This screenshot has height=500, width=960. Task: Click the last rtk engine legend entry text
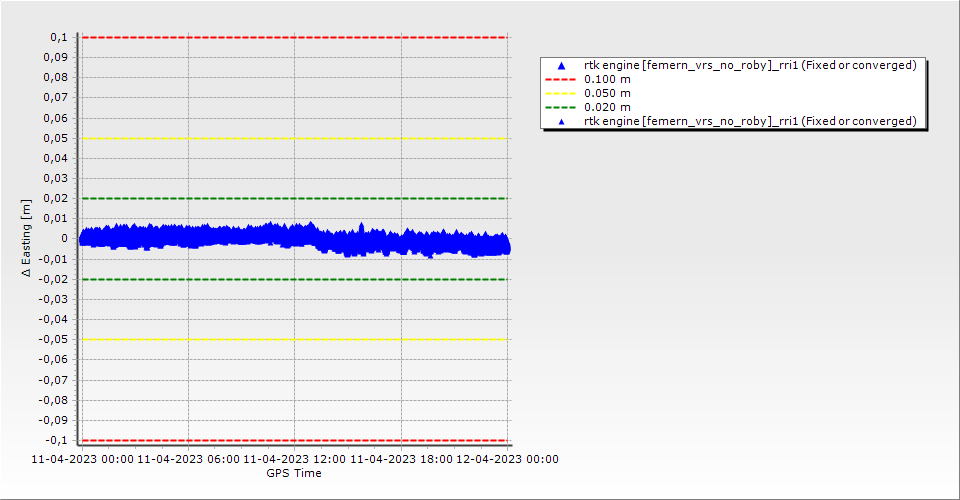pyautogui.click(x=750, y=121)
